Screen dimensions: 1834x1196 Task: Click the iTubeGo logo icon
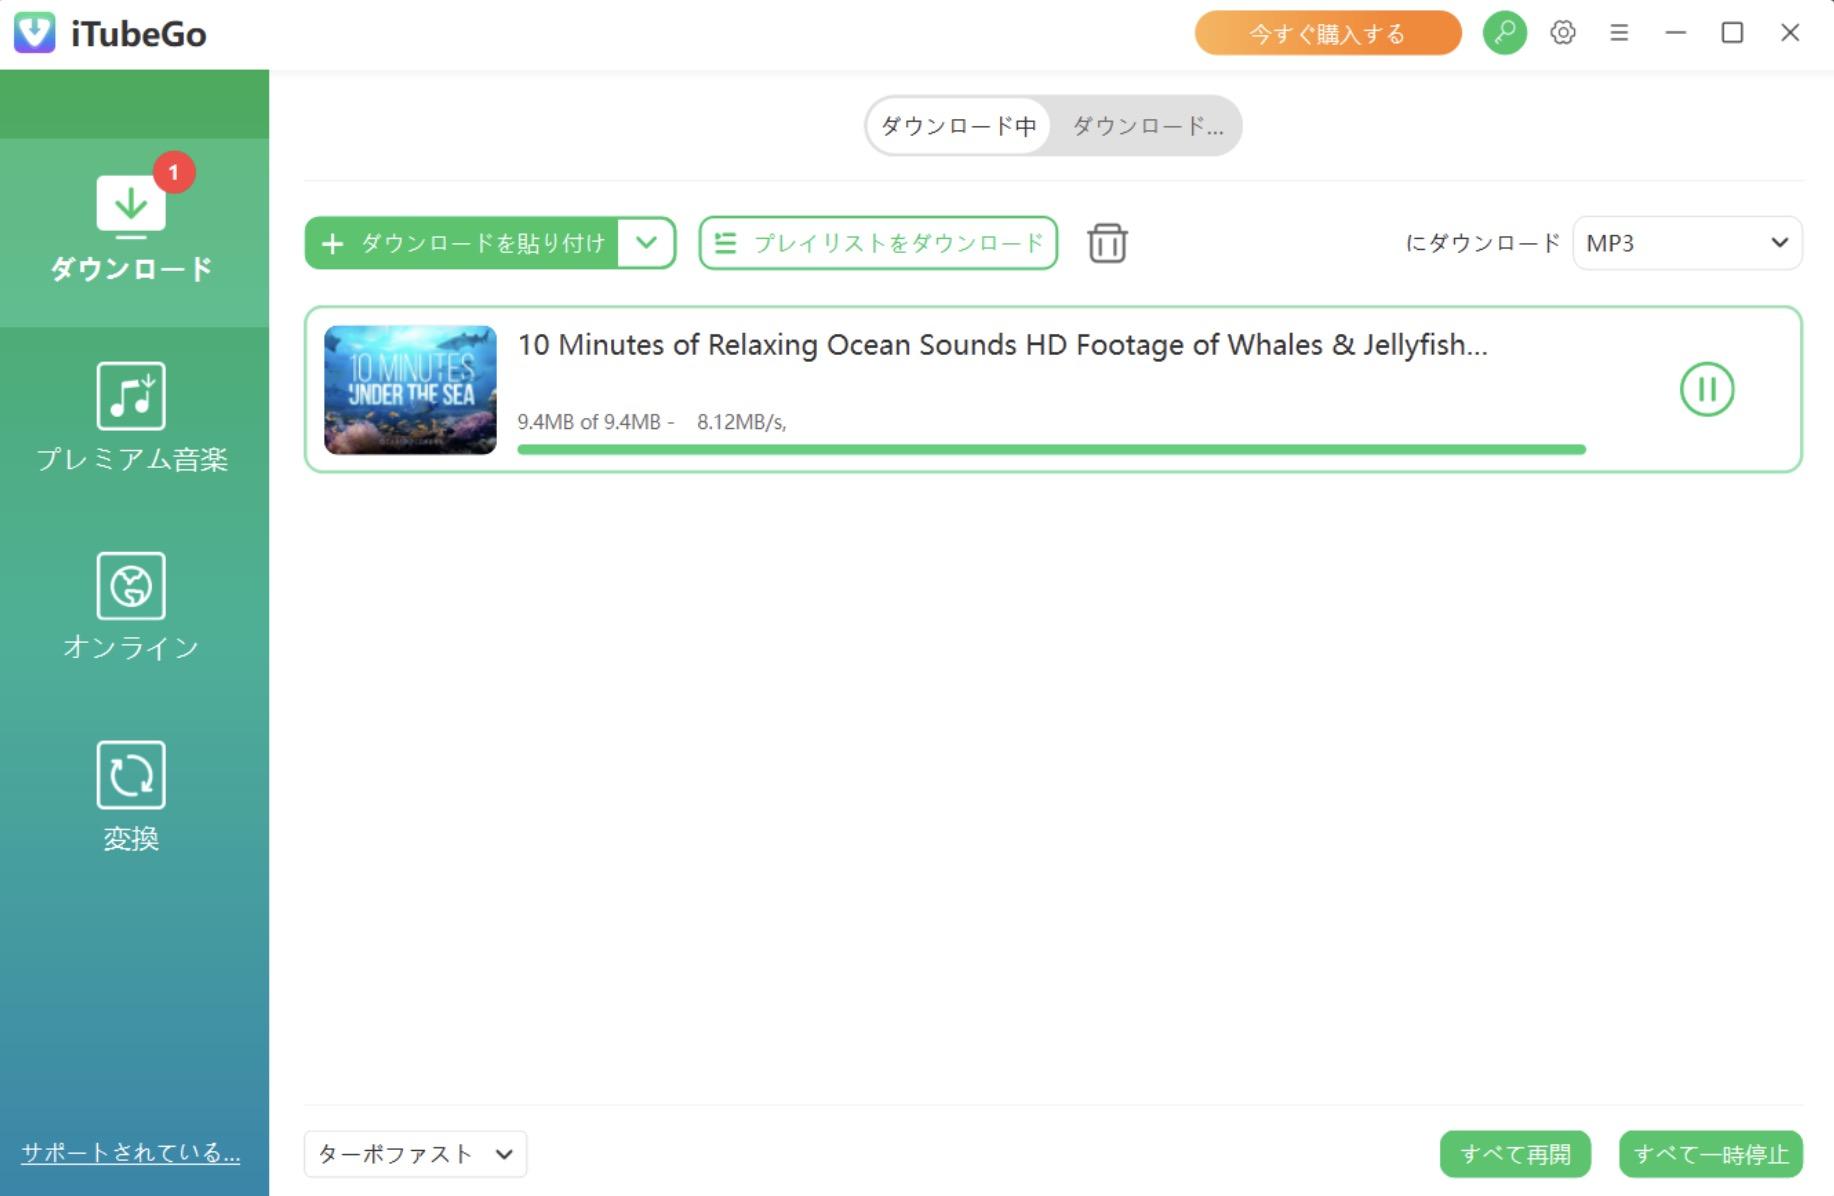point(35,33)
